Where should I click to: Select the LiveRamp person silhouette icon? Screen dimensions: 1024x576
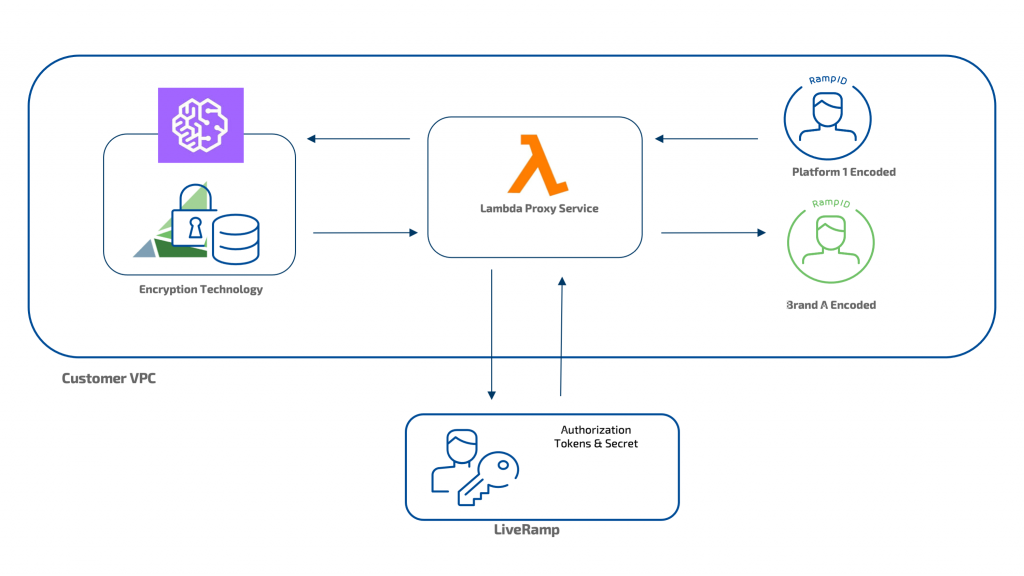457,455
